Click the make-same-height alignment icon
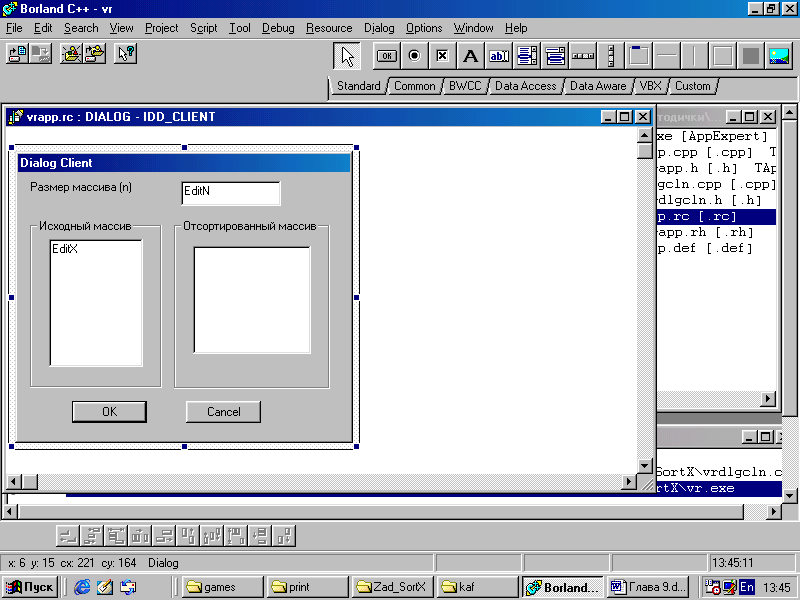 (x=236, y=536)
